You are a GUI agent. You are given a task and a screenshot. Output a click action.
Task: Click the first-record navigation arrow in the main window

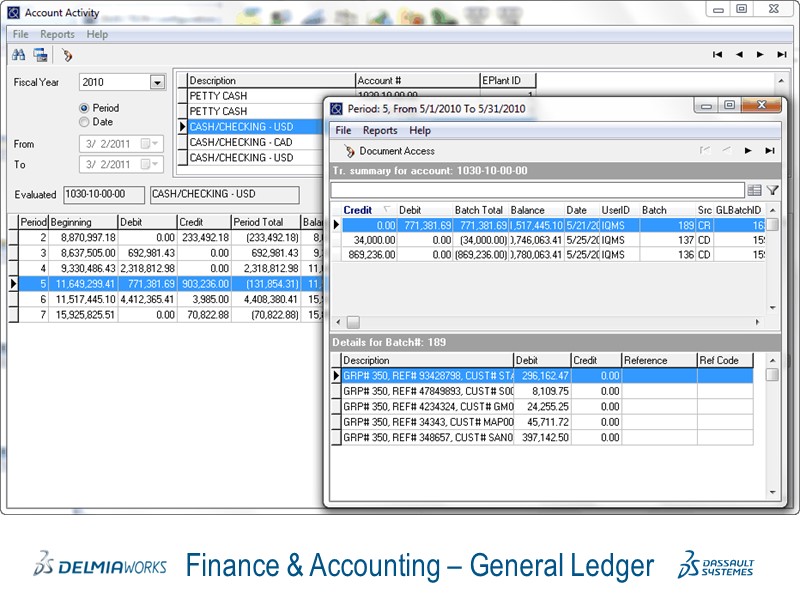coord(716,55)
